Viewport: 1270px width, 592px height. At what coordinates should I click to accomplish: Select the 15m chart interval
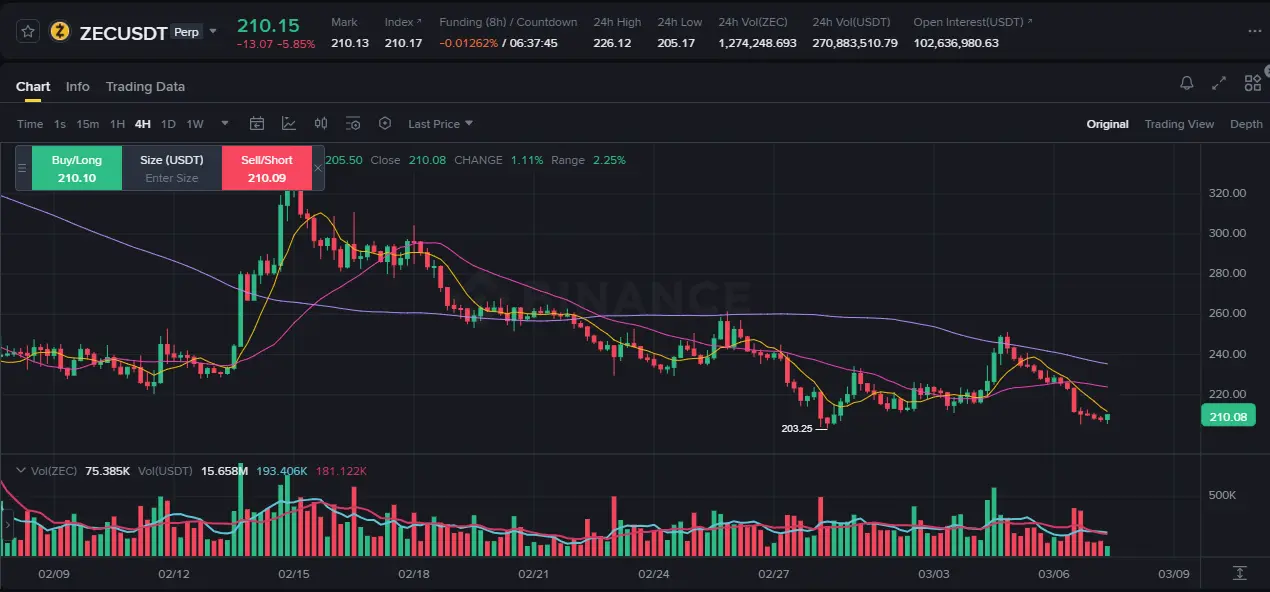pos(88,124)
